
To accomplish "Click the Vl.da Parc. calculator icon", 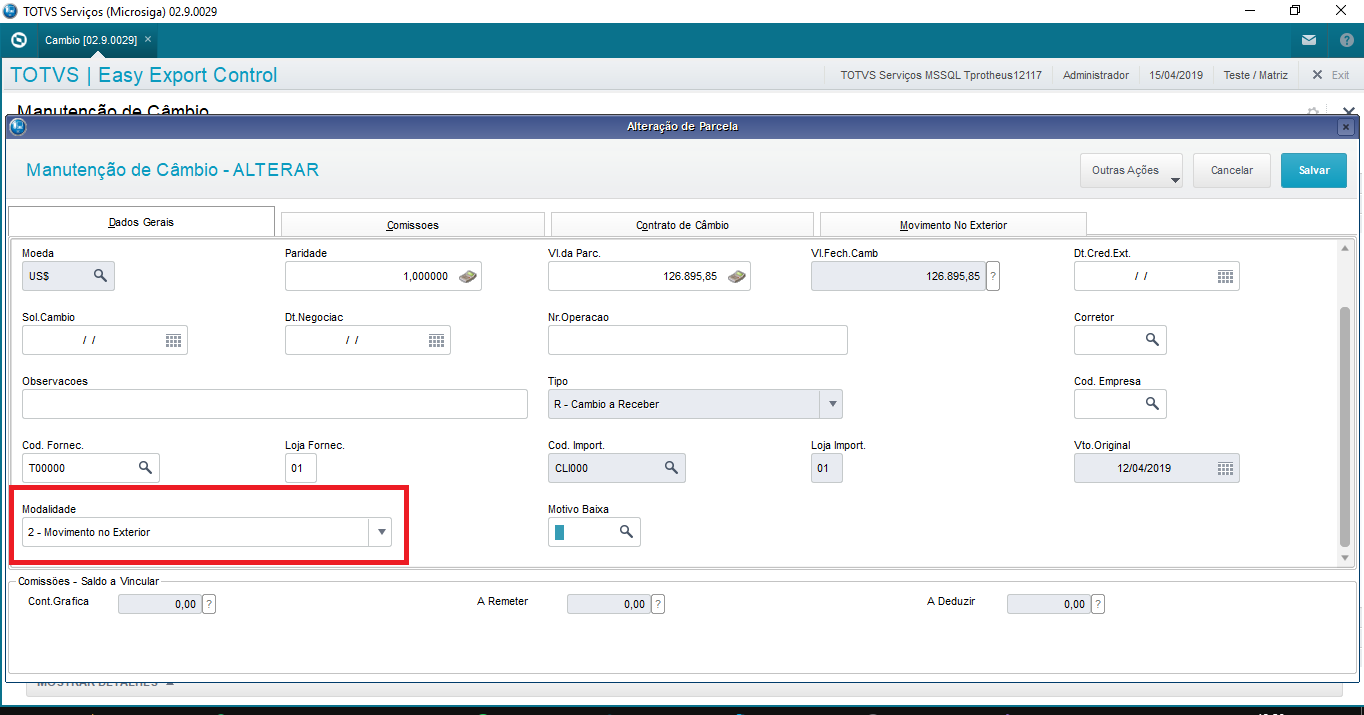I will point(736,276).
